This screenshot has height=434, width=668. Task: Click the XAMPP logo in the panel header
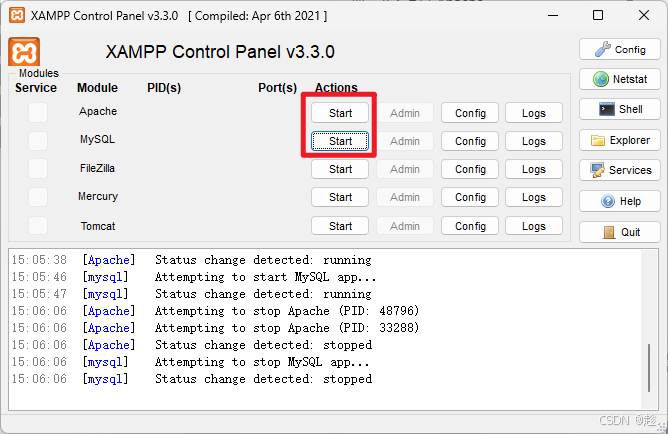tap(24, 52)
